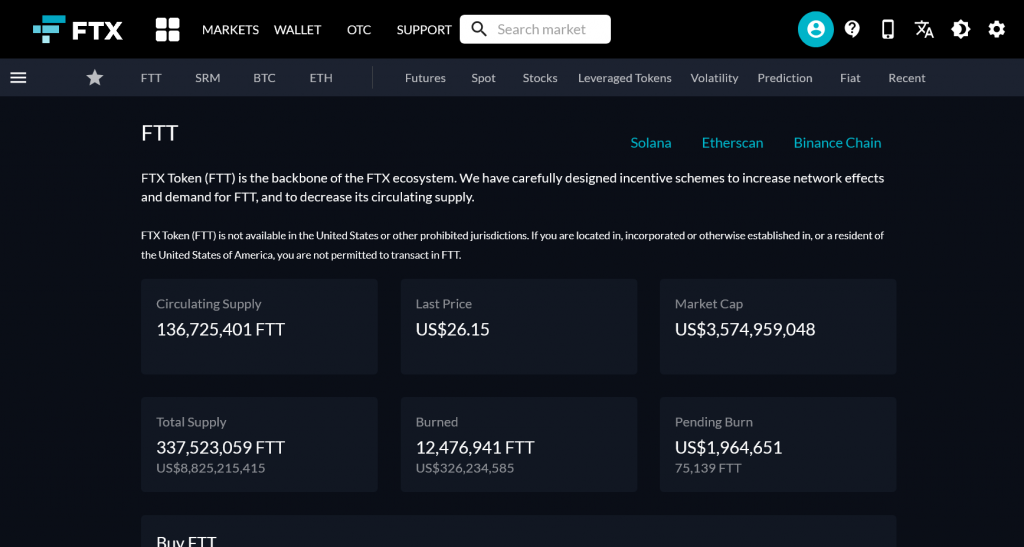This screenshot has height=547, width=1024.
Task: Click the Market Cap value US$3,574,959,048
Action: 745,329
